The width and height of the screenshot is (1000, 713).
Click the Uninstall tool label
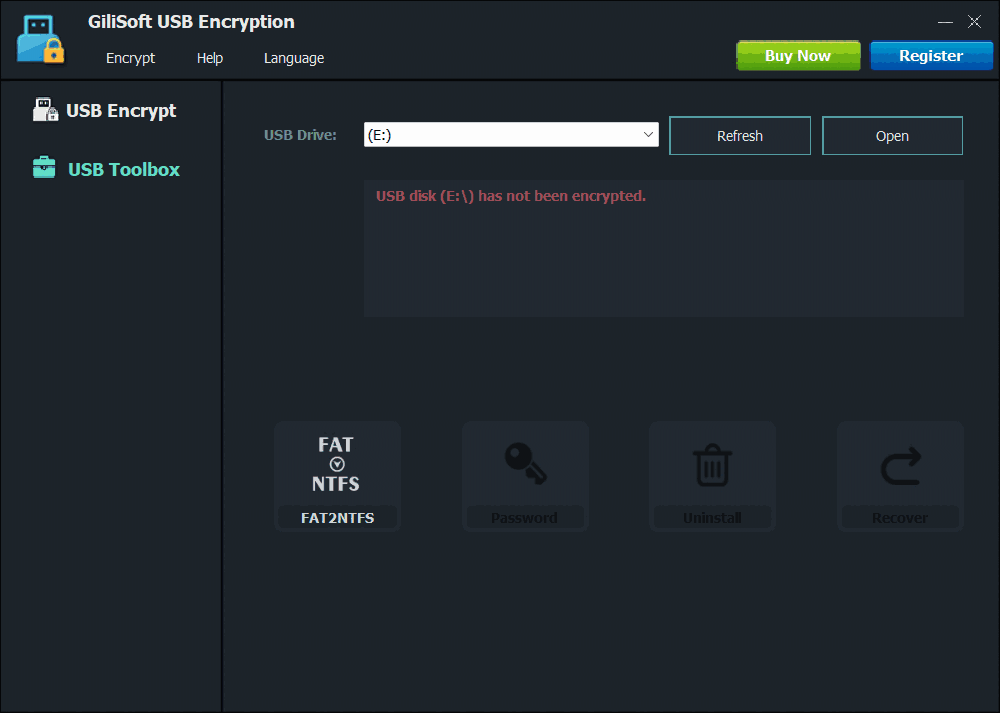(712, 518)
